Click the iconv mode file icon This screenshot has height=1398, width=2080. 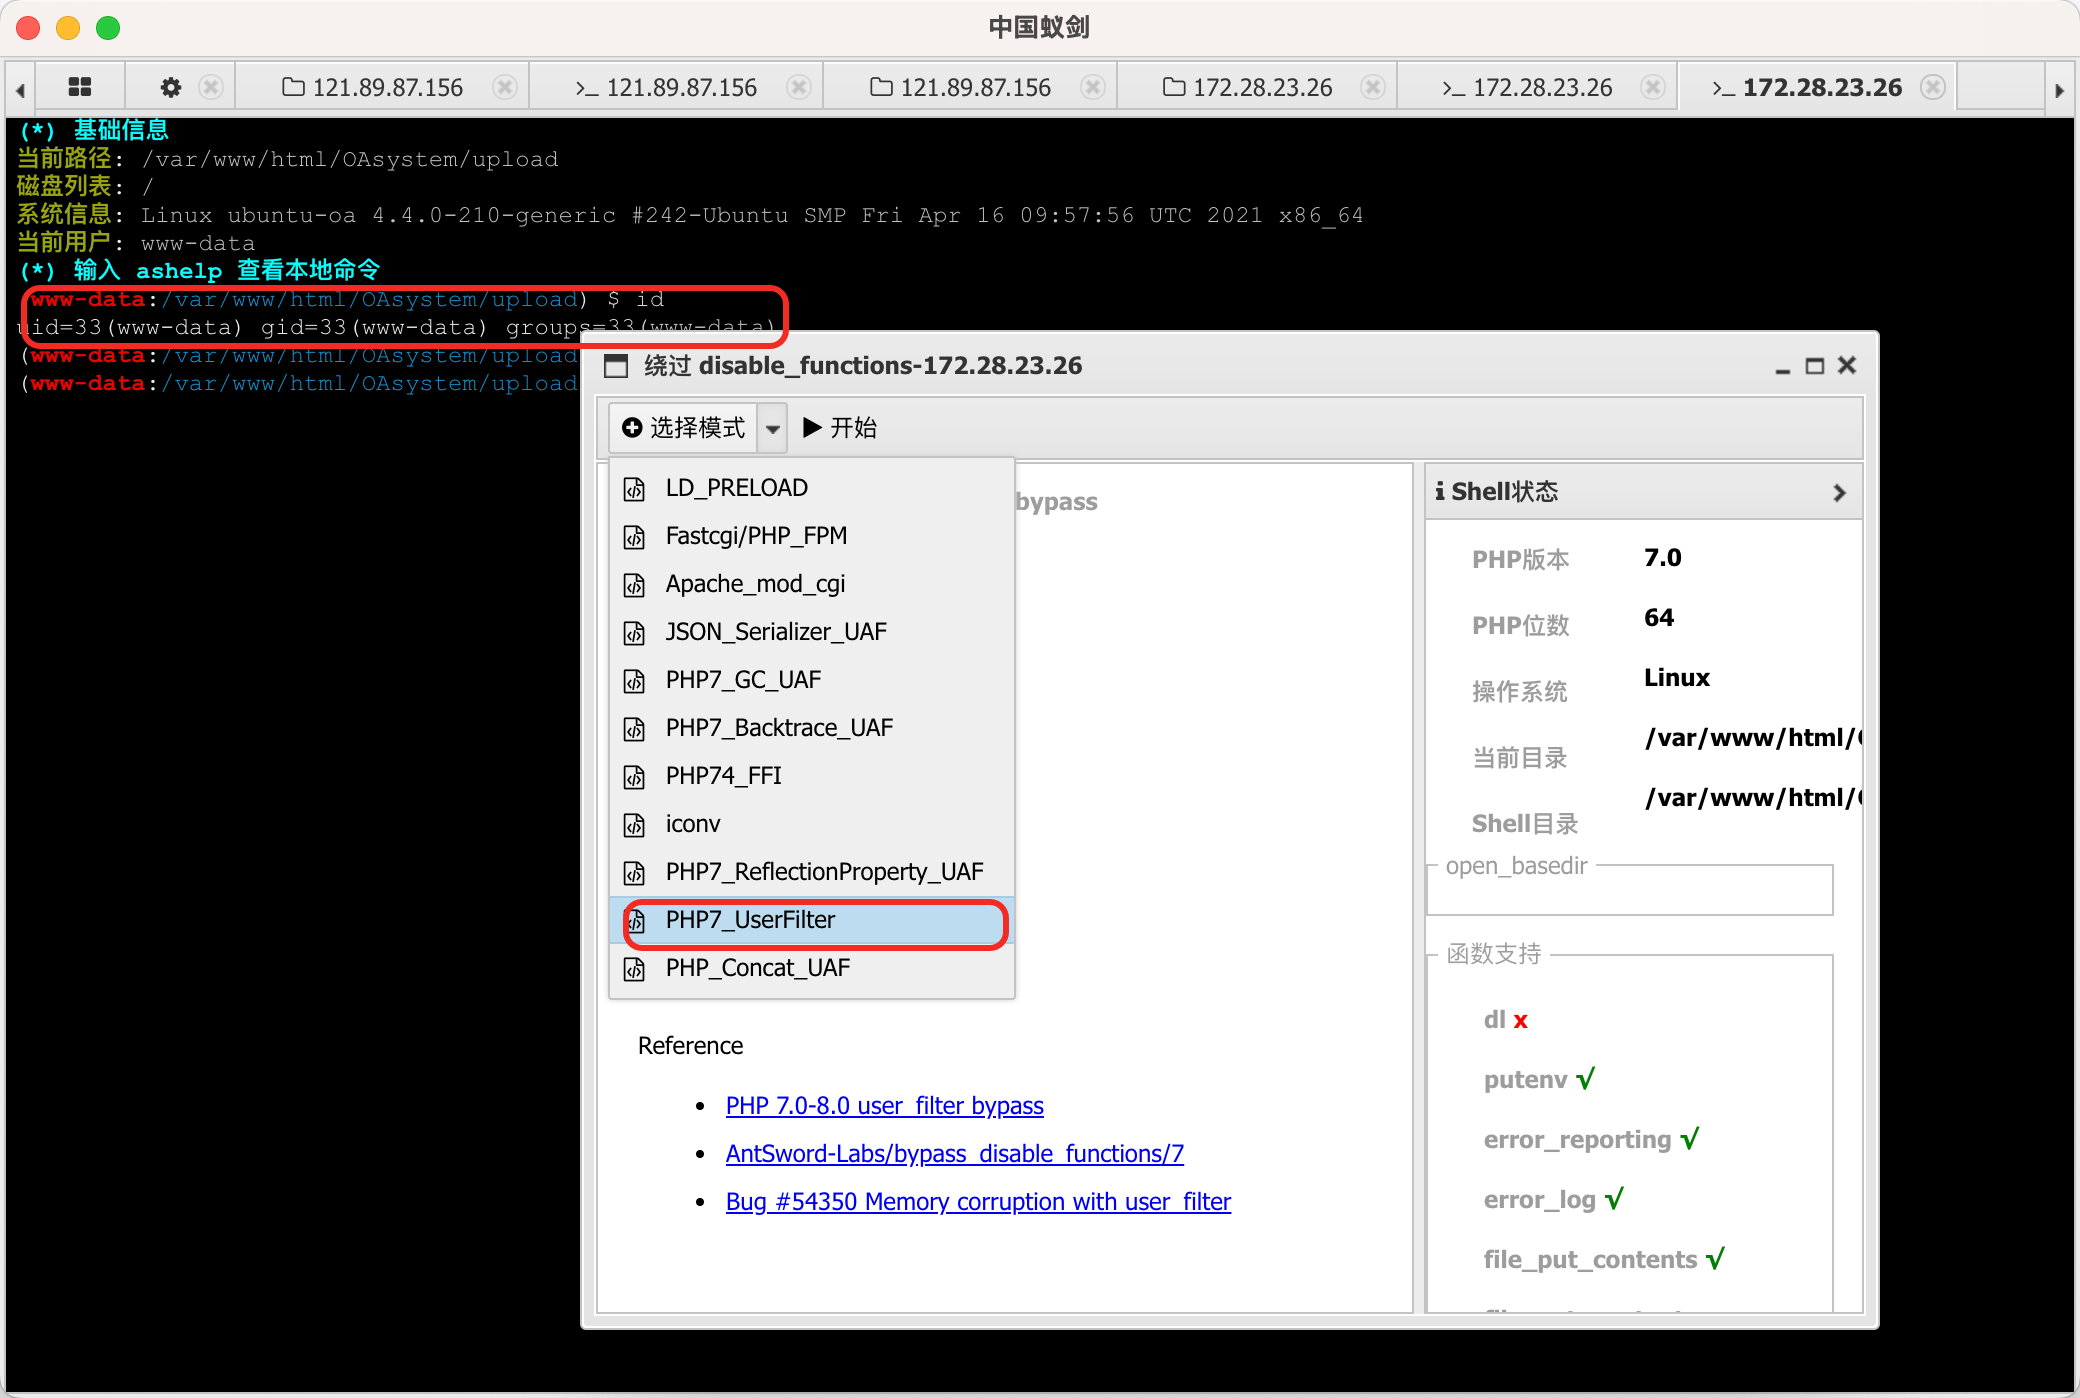[x=634, y=825]
